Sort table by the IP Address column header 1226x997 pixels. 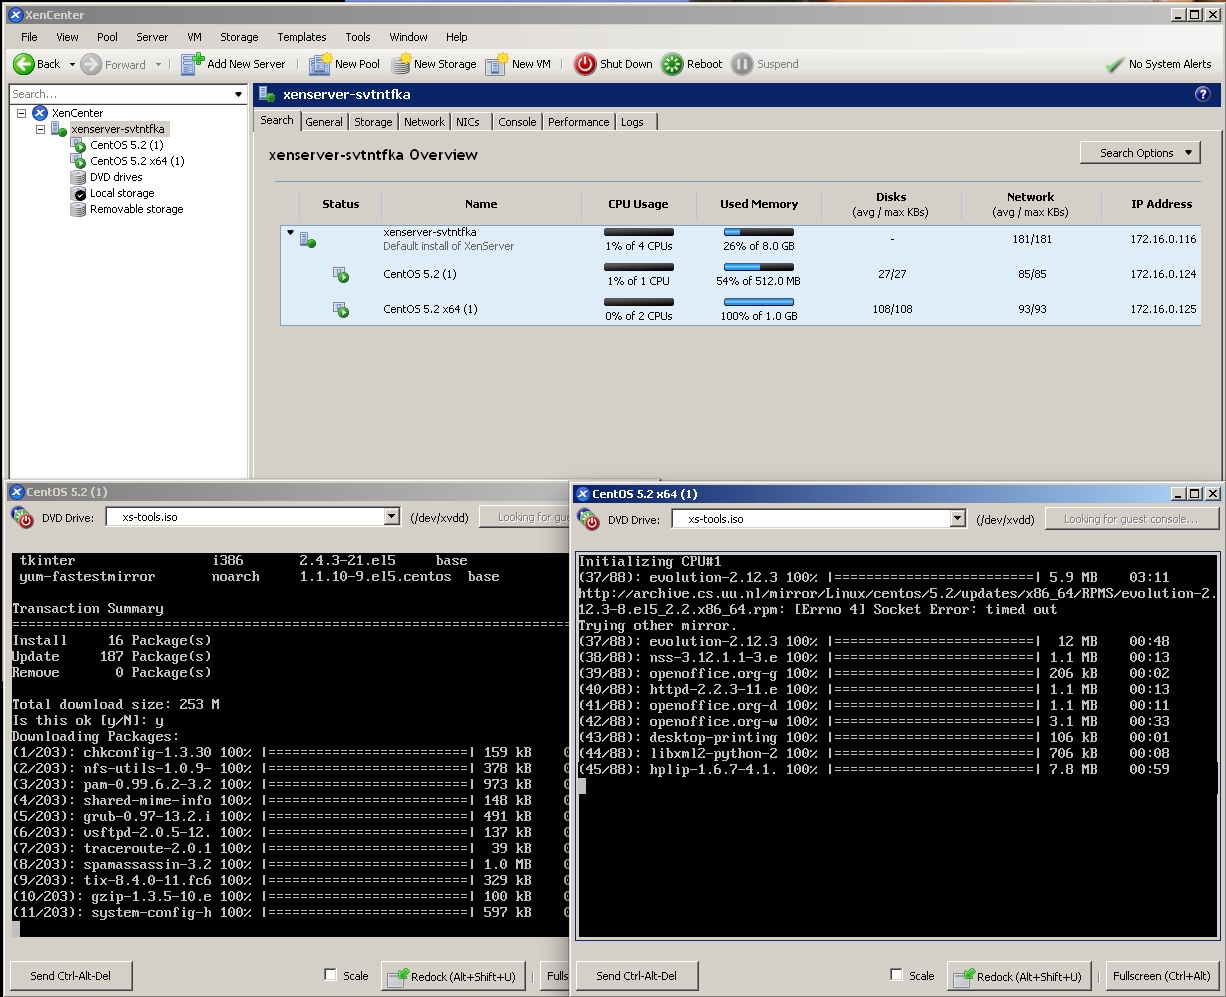point(1161,204)
